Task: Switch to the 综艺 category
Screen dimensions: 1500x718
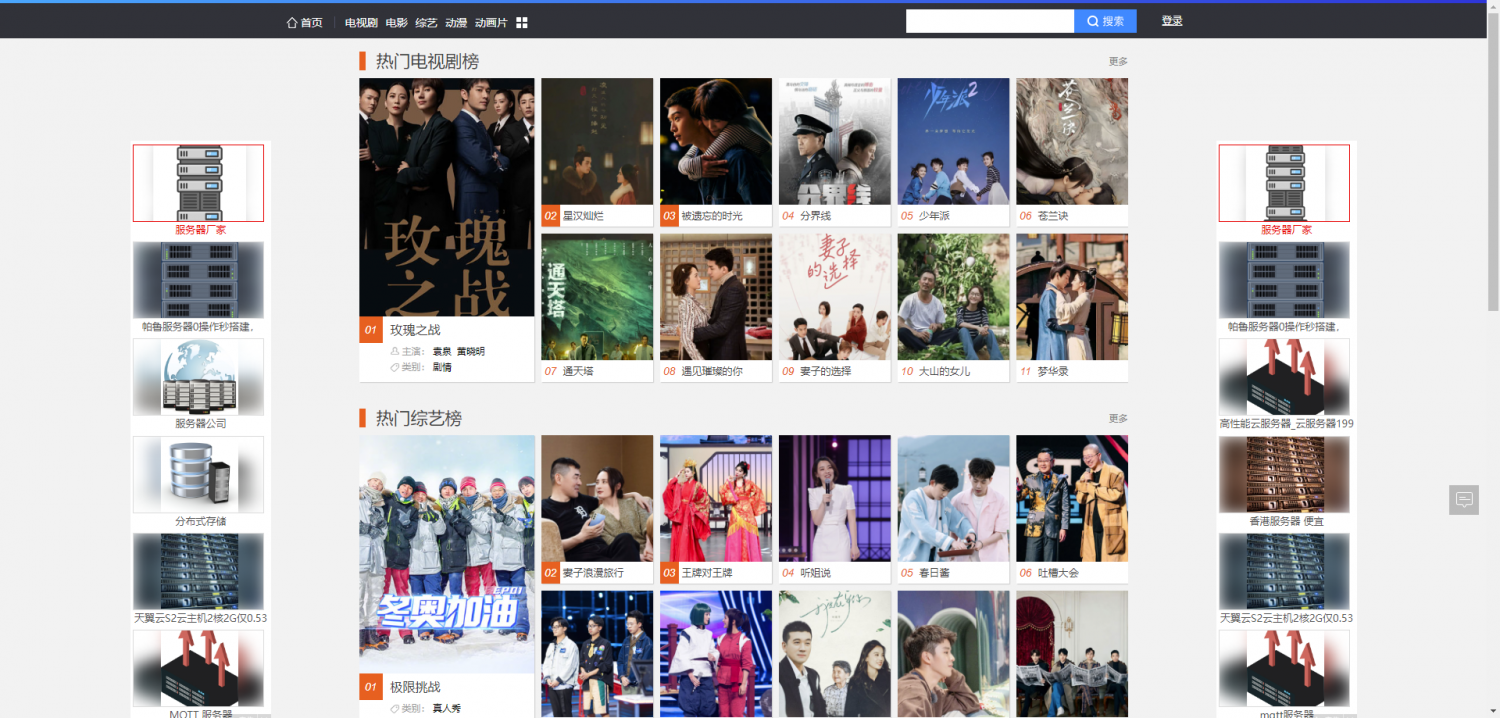Action: (426, 22)
